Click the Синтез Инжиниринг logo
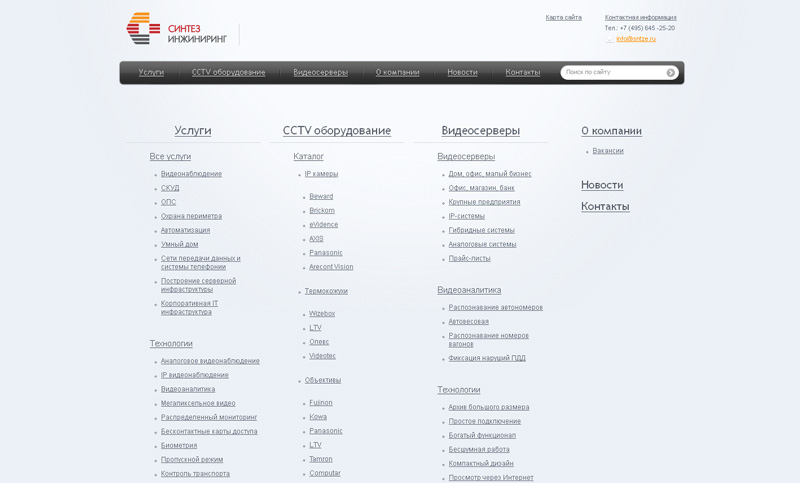Viewport: 800px width, 483px height. 177,29
